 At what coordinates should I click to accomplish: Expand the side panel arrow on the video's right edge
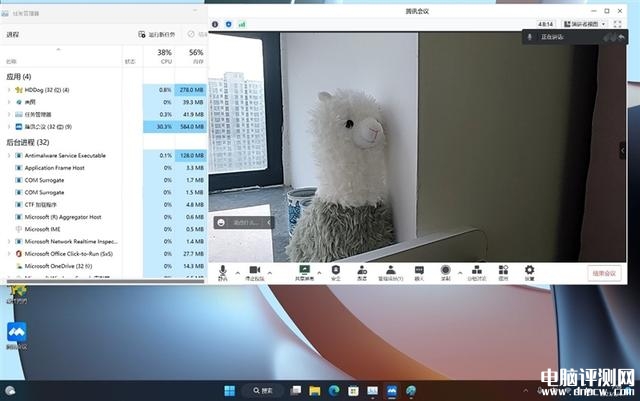(x=622, y=150)
